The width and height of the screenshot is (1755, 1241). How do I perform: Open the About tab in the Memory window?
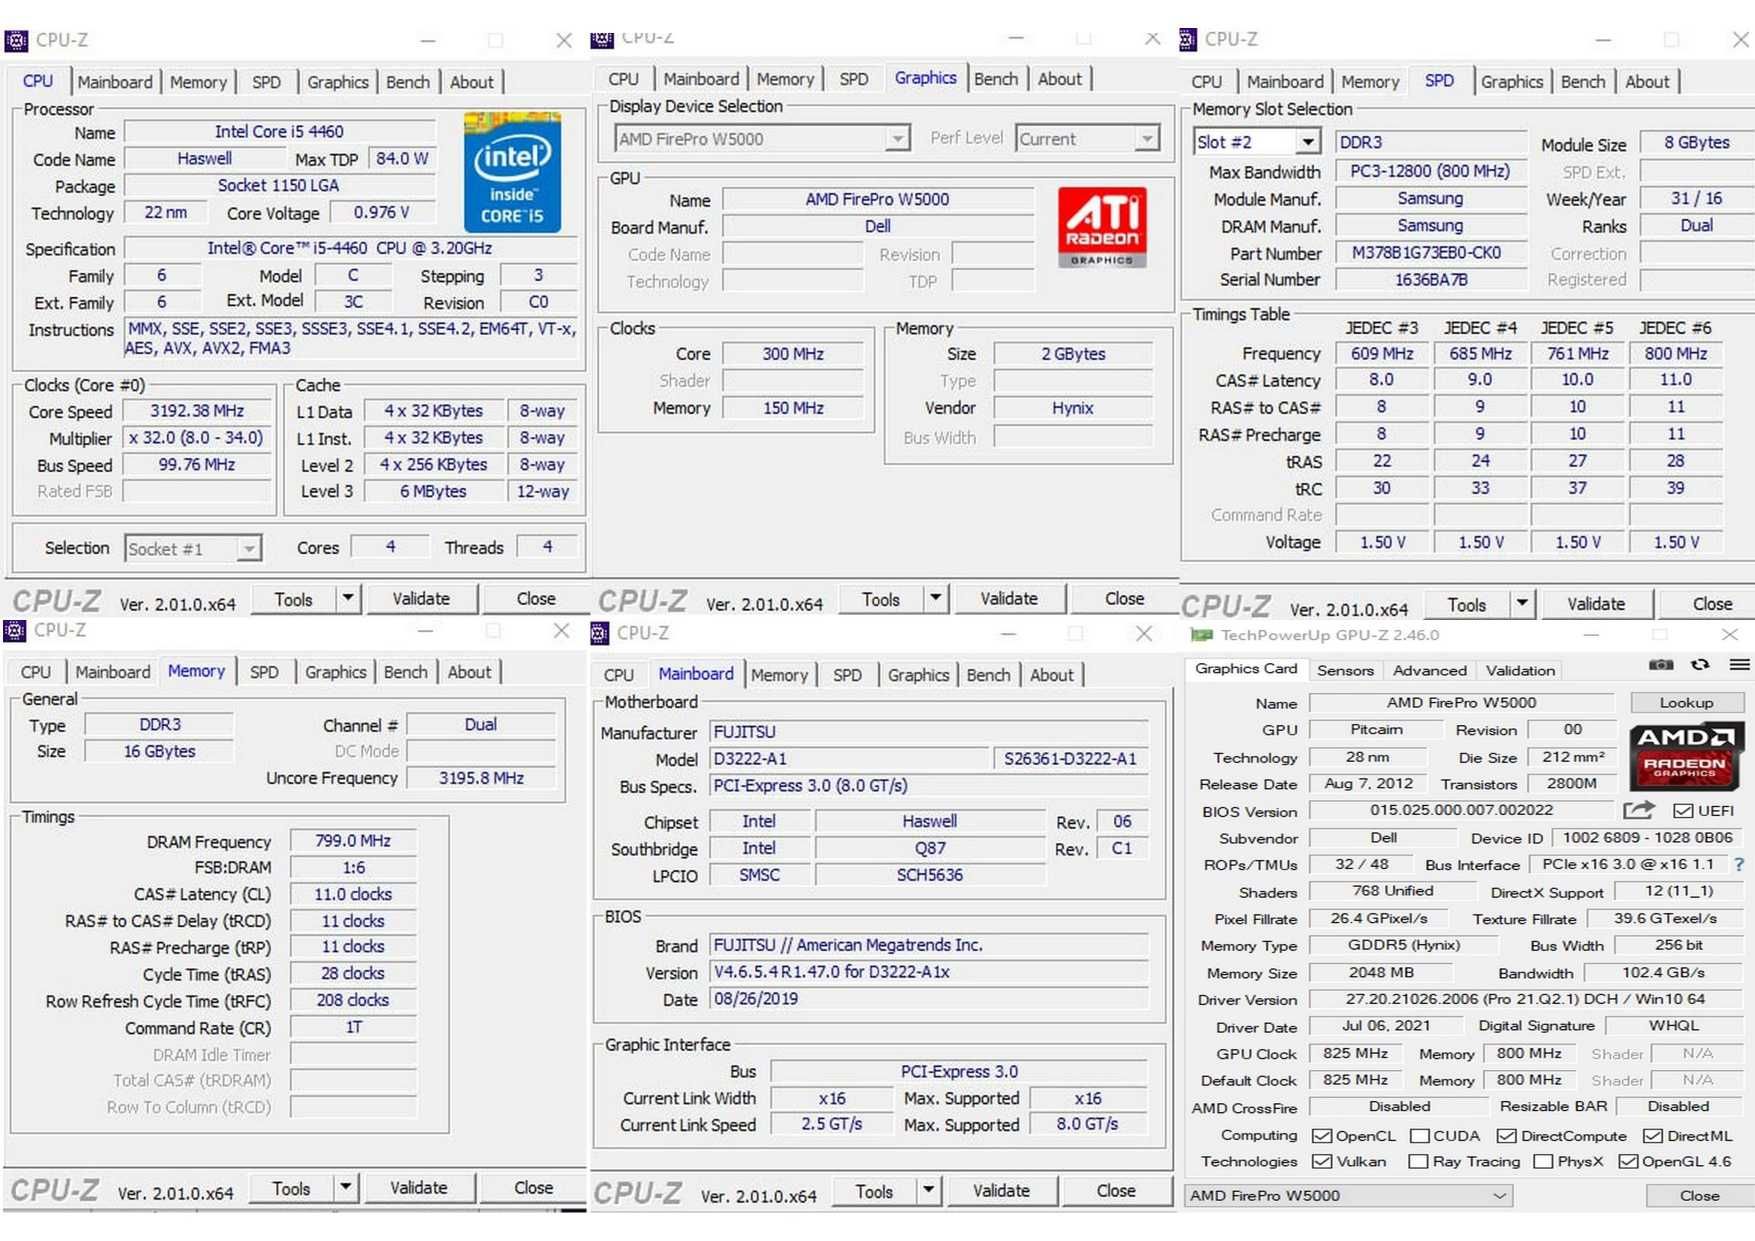tap(469, 672)
